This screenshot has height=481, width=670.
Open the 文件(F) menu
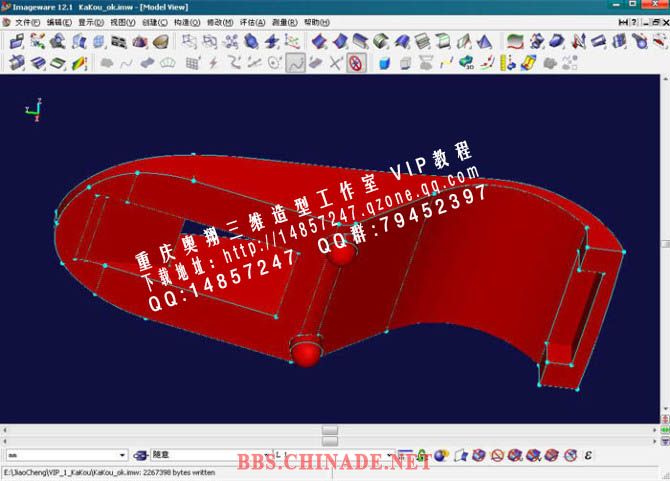[27, 22]
